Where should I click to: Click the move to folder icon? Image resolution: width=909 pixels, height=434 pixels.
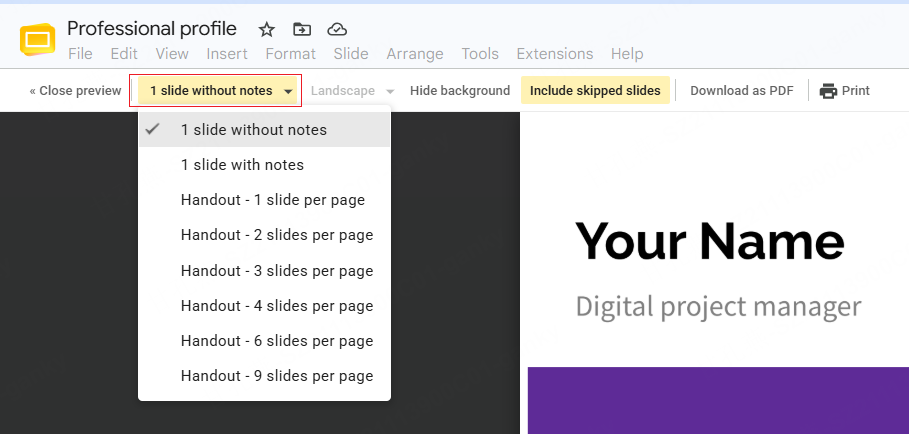pos(302,30)
